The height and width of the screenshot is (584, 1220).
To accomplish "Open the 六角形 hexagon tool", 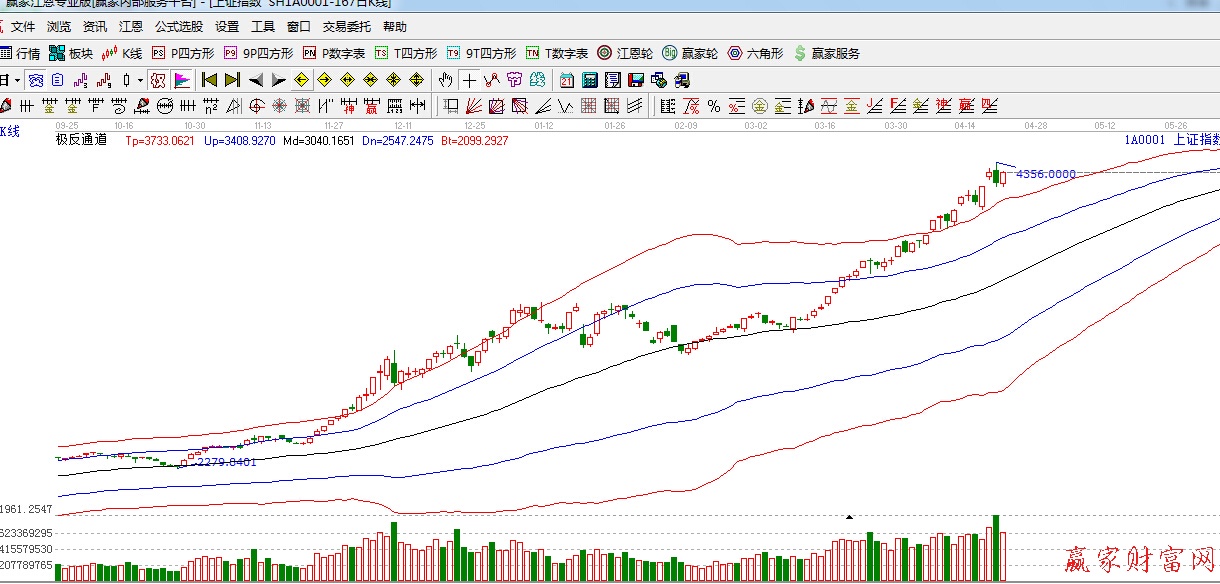I will click(755, 53).
